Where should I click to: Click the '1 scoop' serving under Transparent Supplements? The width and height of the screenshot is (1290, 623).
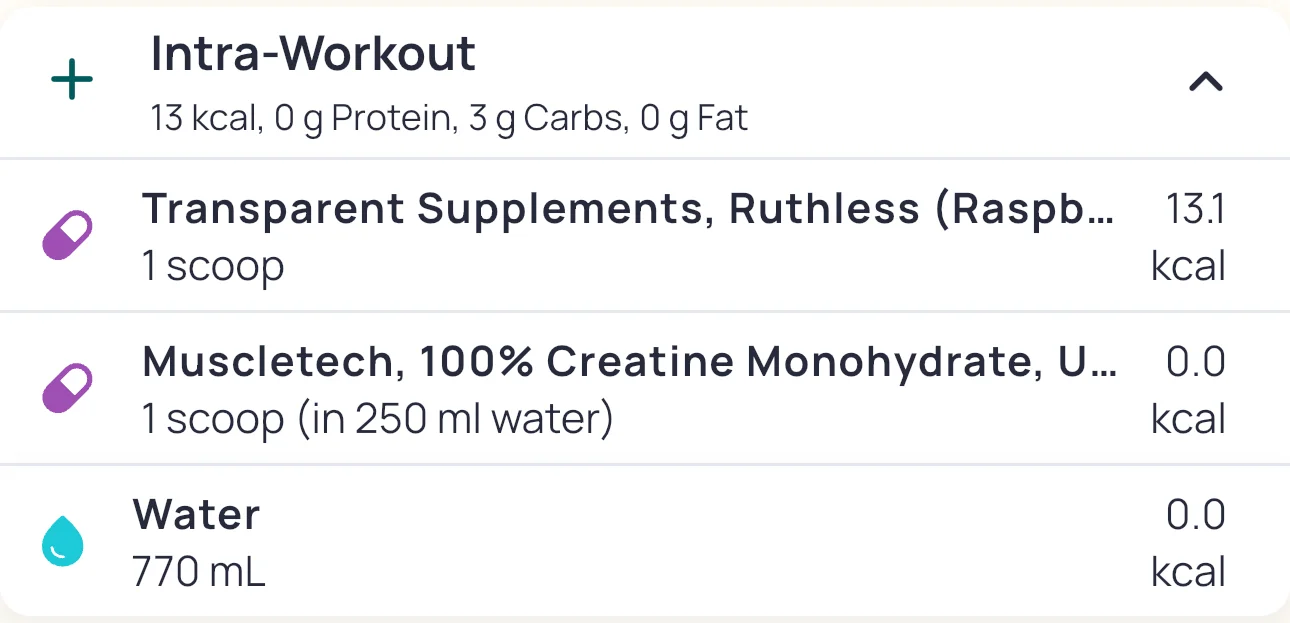pyautogui.click(x=213, y=266)
